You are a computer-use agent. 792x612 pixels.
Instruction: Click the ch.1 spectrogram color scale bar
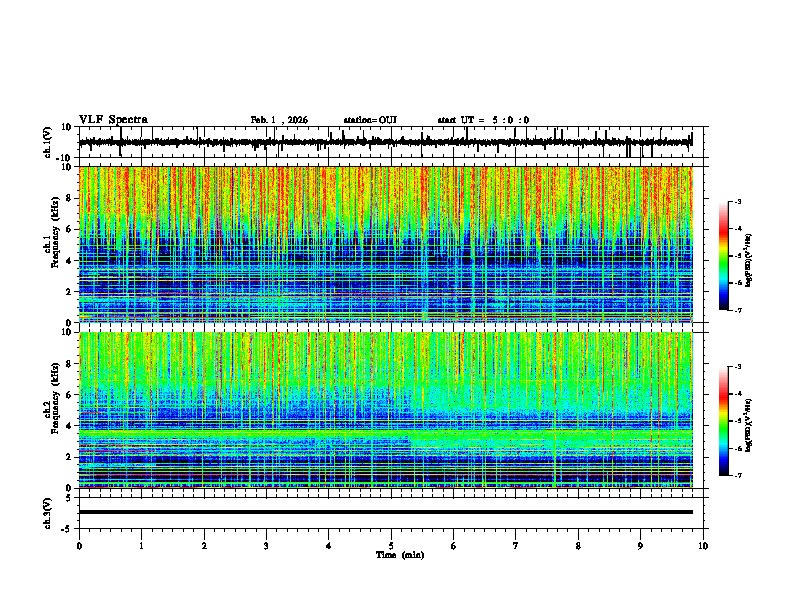[x=723, y=256]
